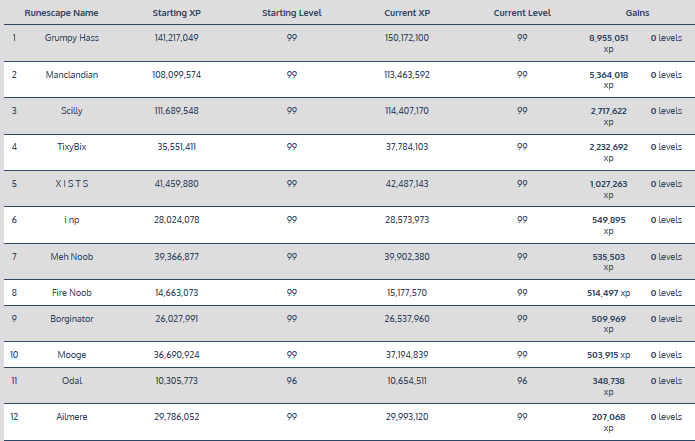Click the Ailmere player name
This screenshot has height=441, width=695.
71,416
